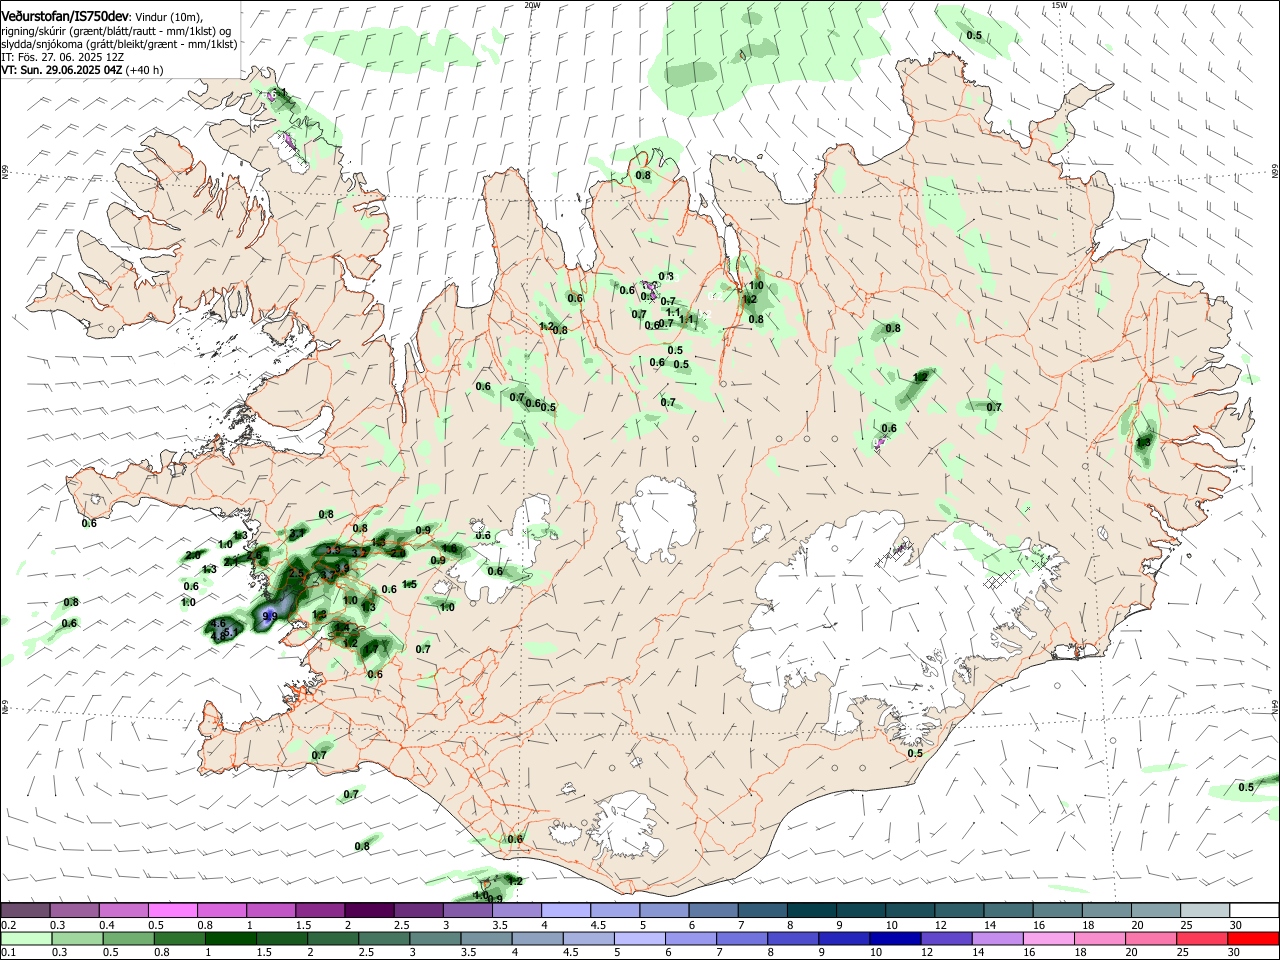Screen dimensions: 1280x960
Task: Click the 2.1 precipitation value
Action: (x=231, y=562)
